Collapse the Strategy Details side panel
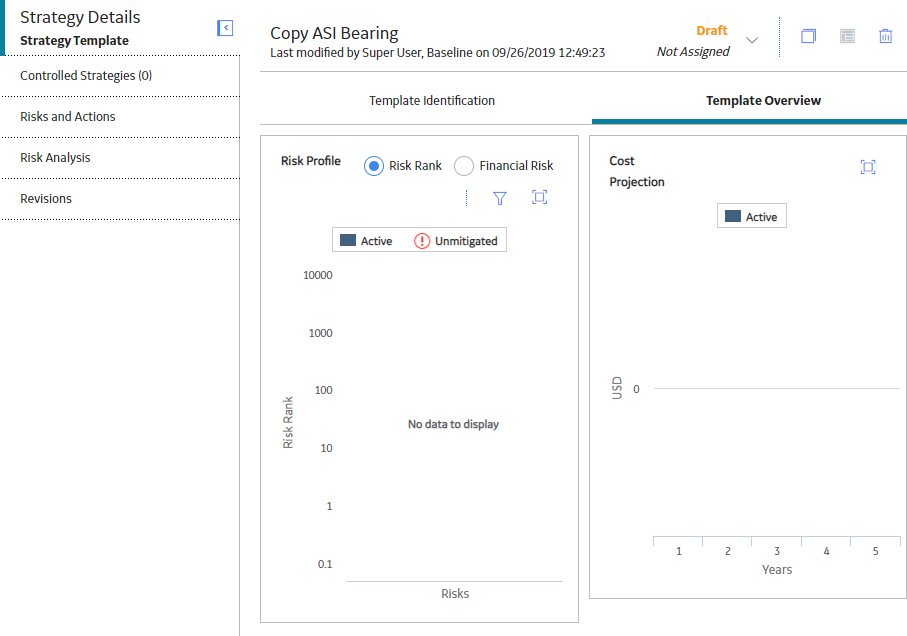The height and width of the screenshot is (636, 907). (225, 28)
